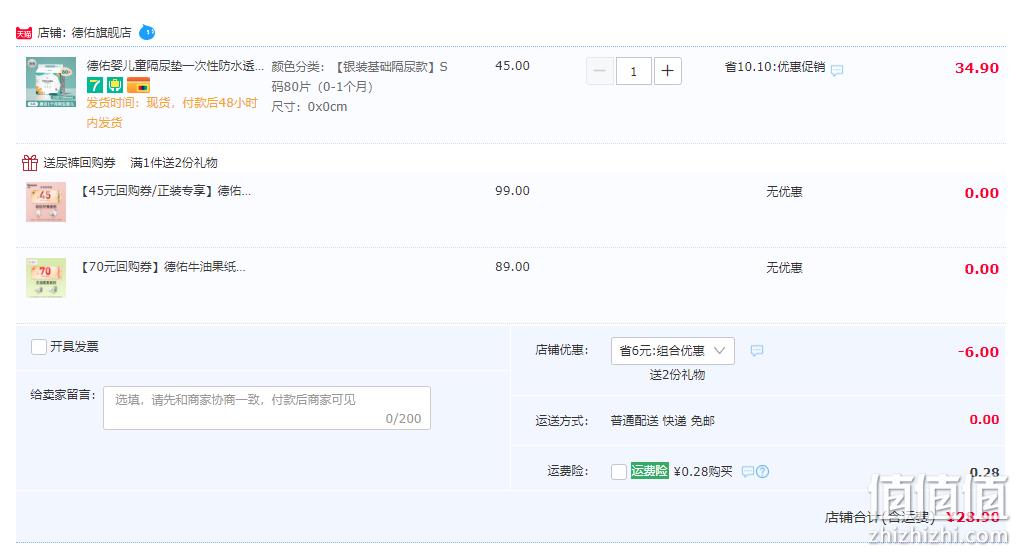Click the unit price 45.00
Image resolution: width=1018 pixels, height=553 pixels.
click(x=512, y=66)
